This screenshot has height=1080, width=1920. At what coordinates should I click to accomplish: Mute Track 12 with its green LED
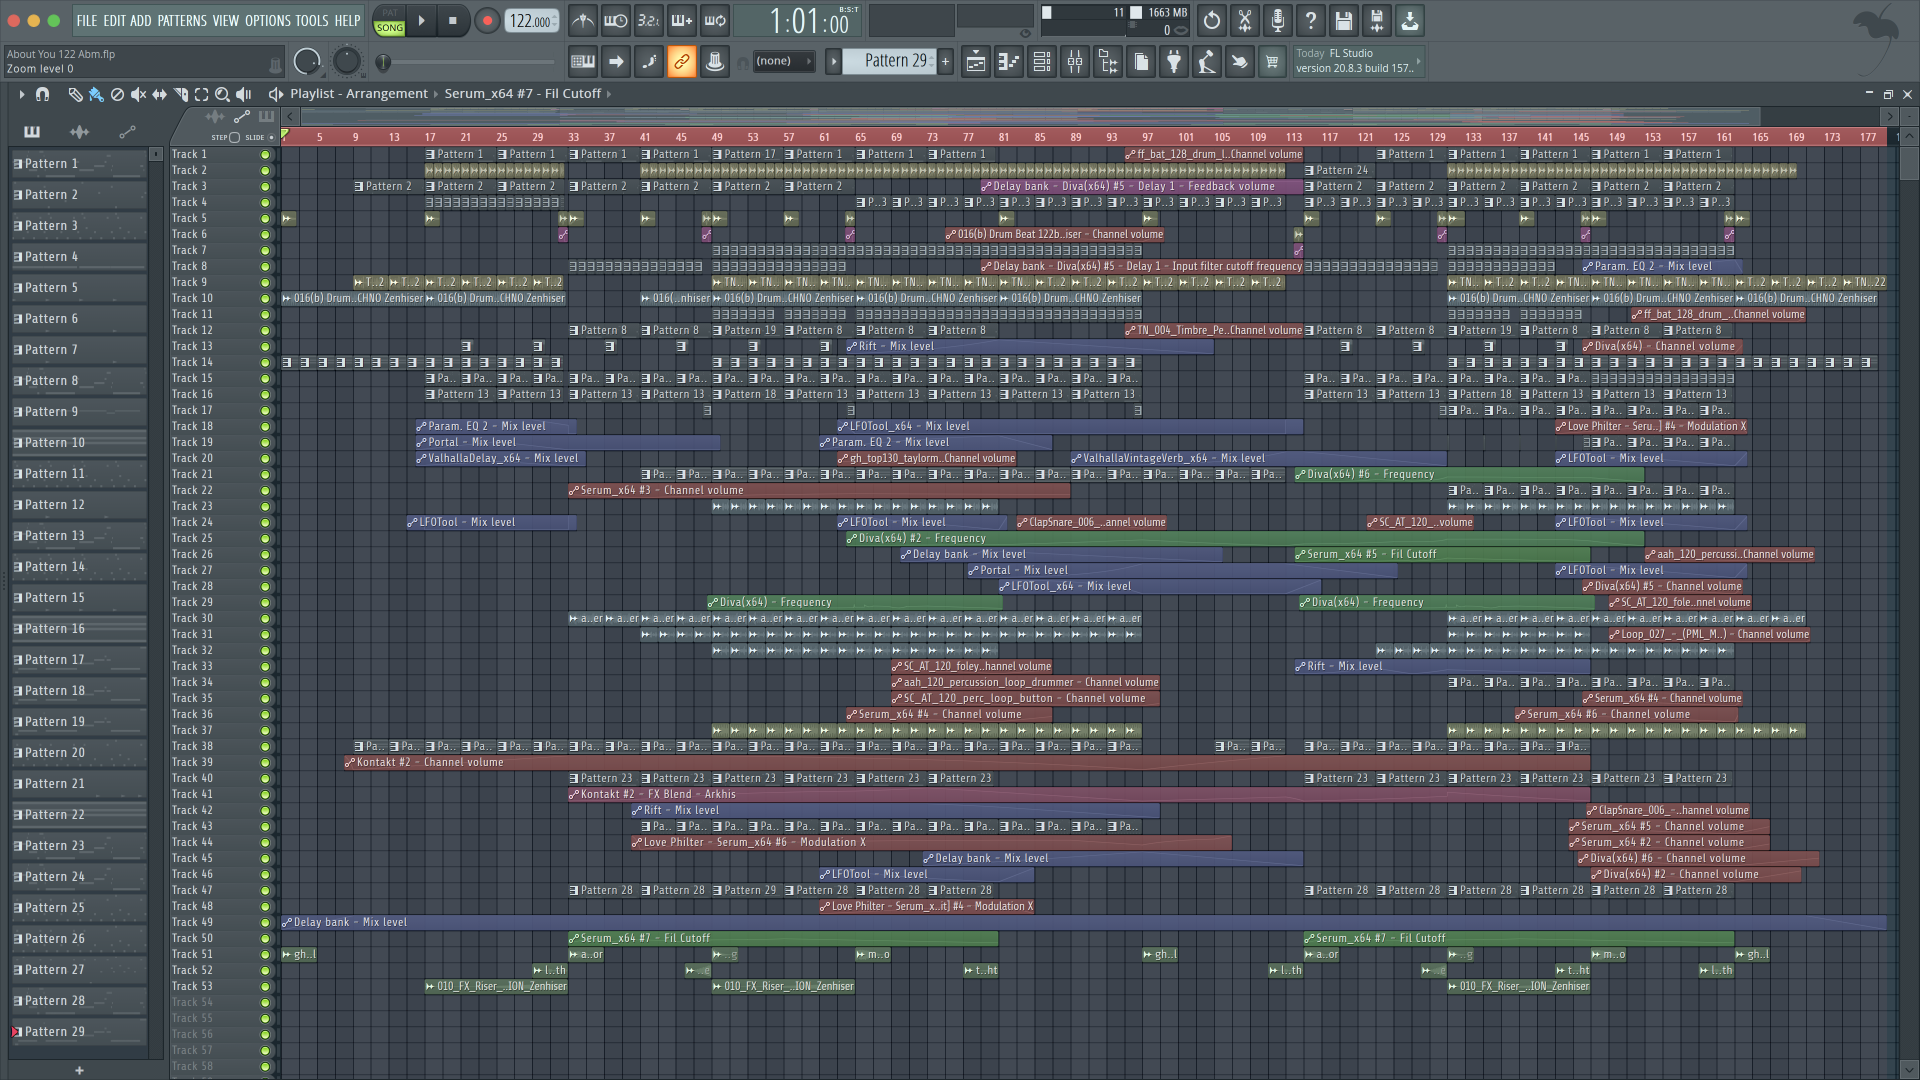[265, 331]
